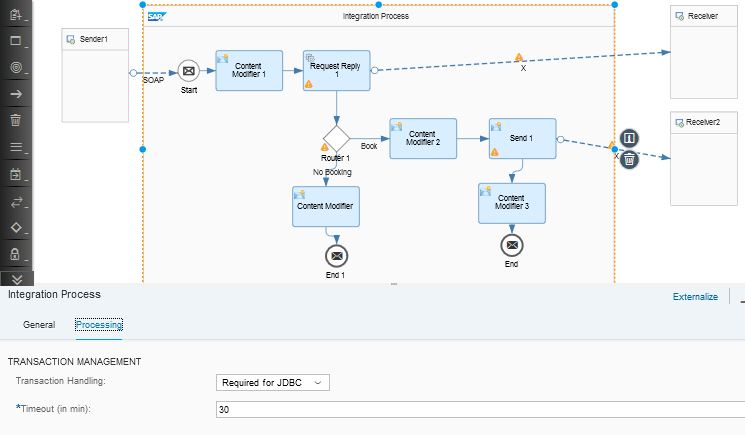The height and width of the screenshot is (435, 745).
Task: Click round information button above trash
Action: click(629, 138)
